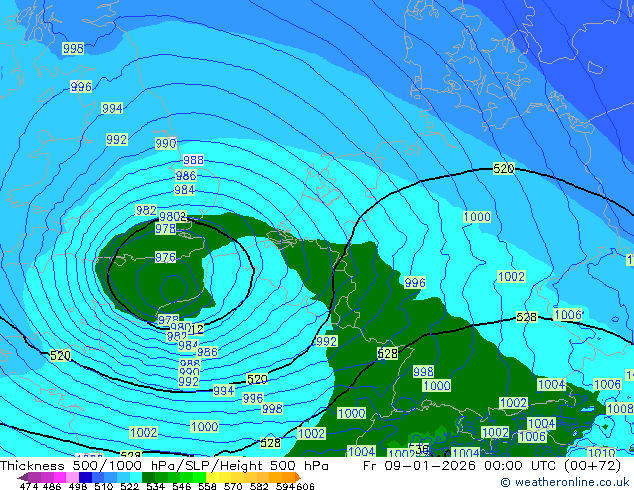Click the map title 'Thickness 500/1000 hPa/SLP/Height 500 hPa'

click(164, 465)
